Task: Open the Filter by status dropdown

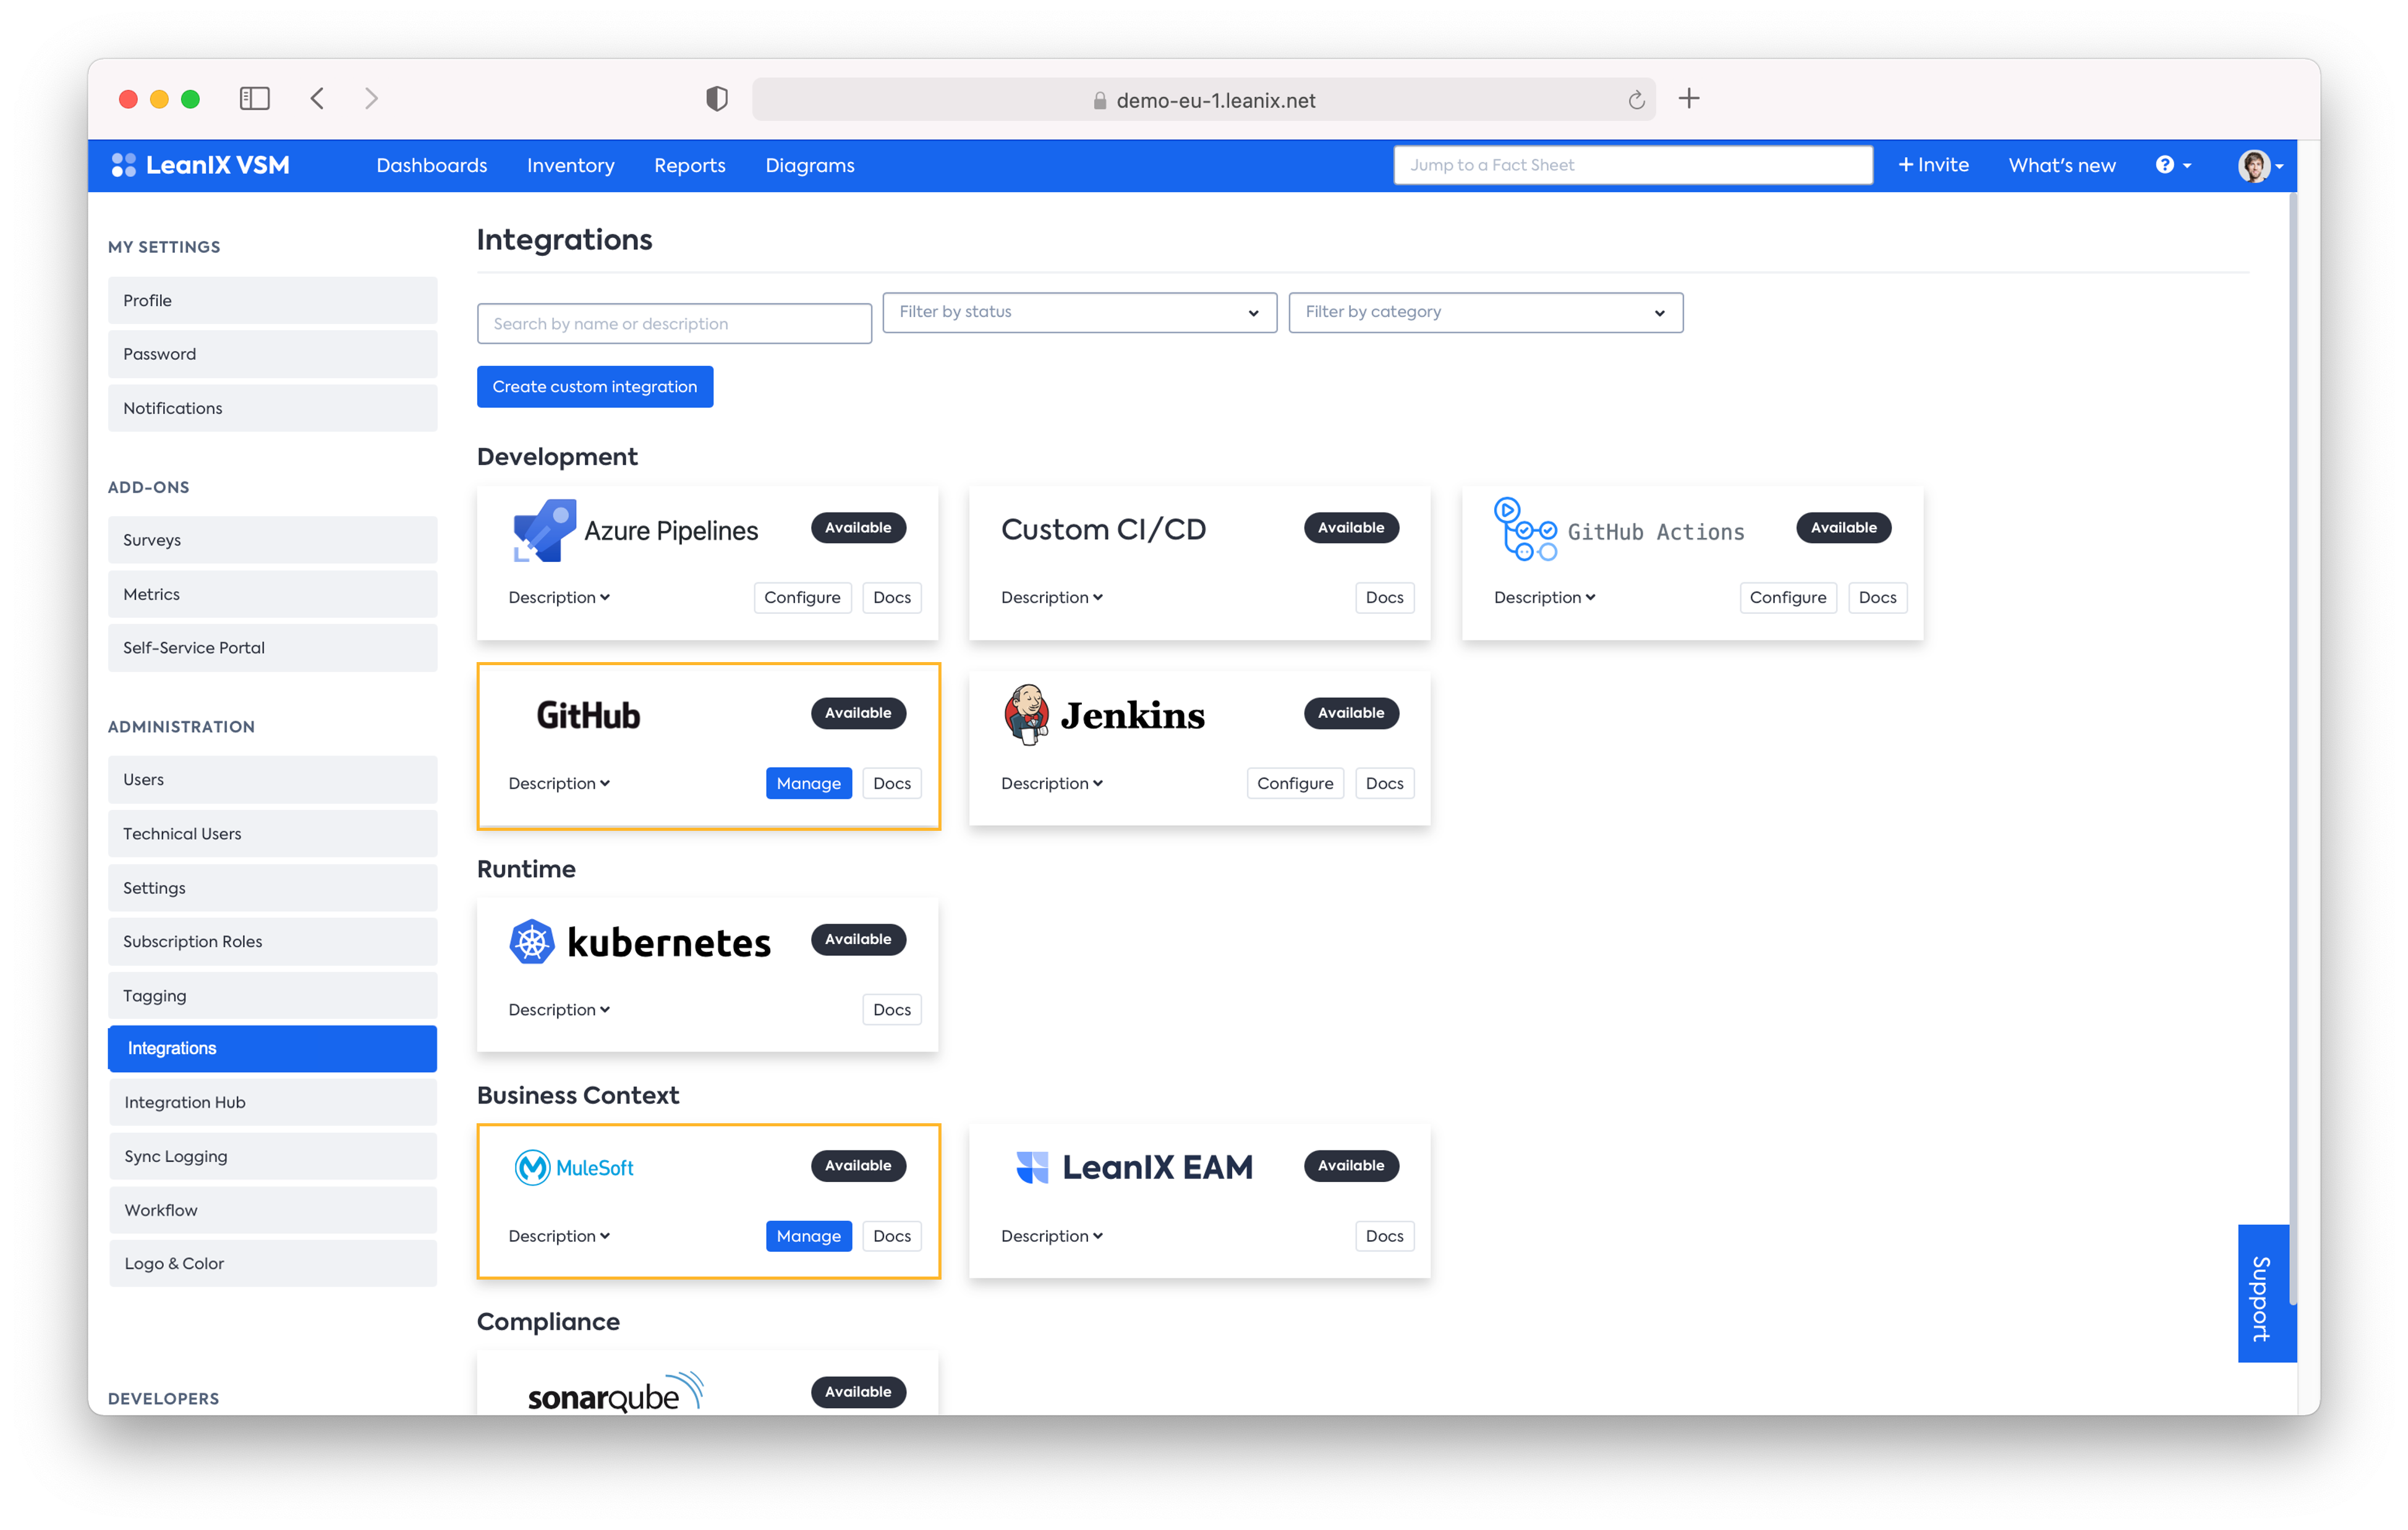Action: coord(1078,312)
